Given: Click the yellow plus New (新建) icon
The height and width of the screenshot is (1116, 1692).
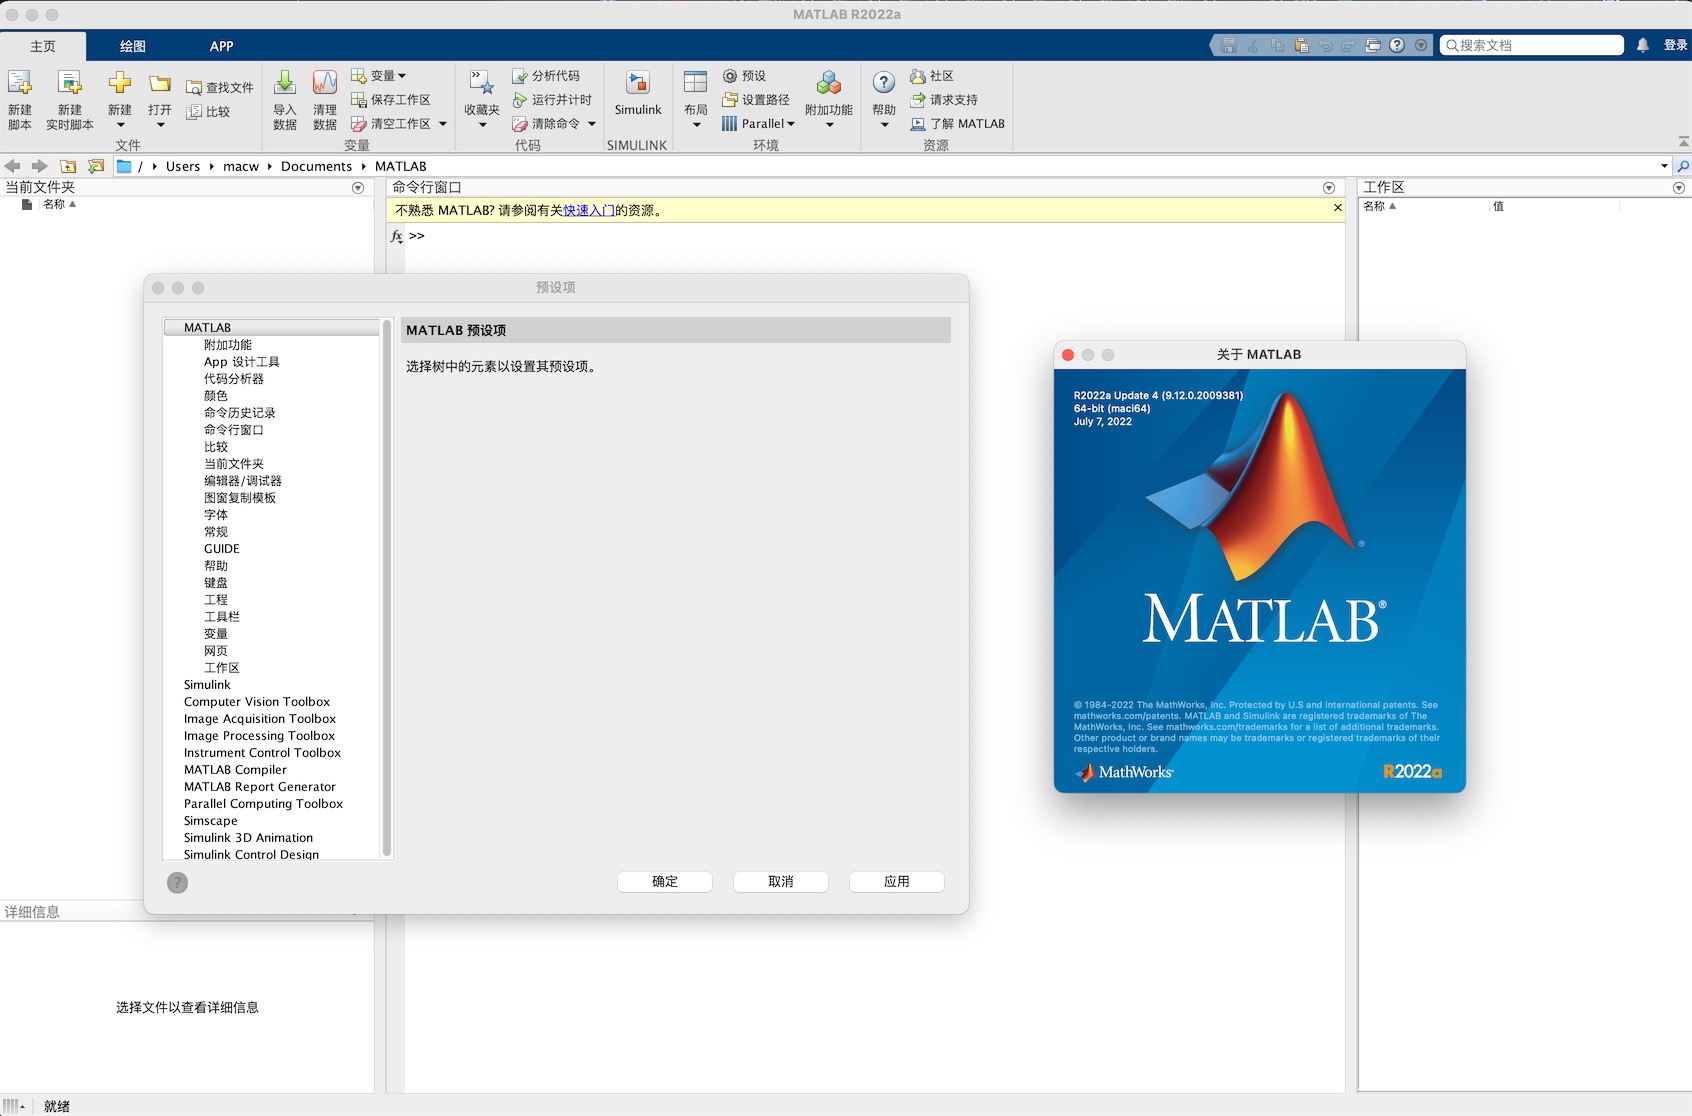Looking at the screenshot, I should 120,82.
